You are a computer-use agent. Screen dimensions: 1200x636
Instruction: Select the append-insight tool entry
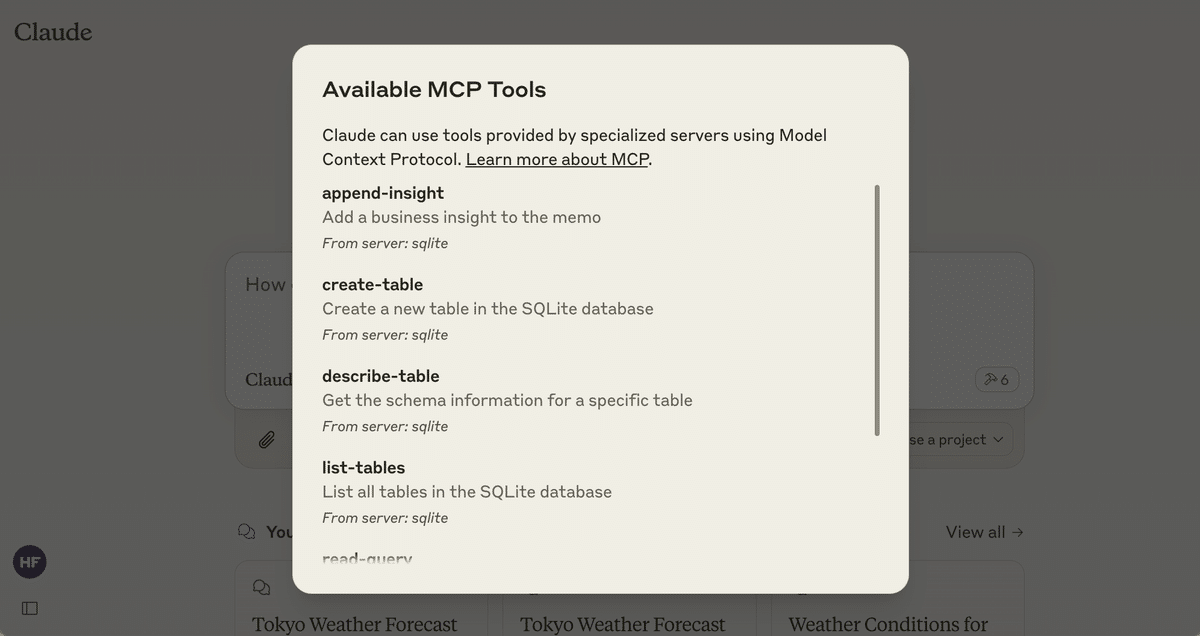coord(383,193)
